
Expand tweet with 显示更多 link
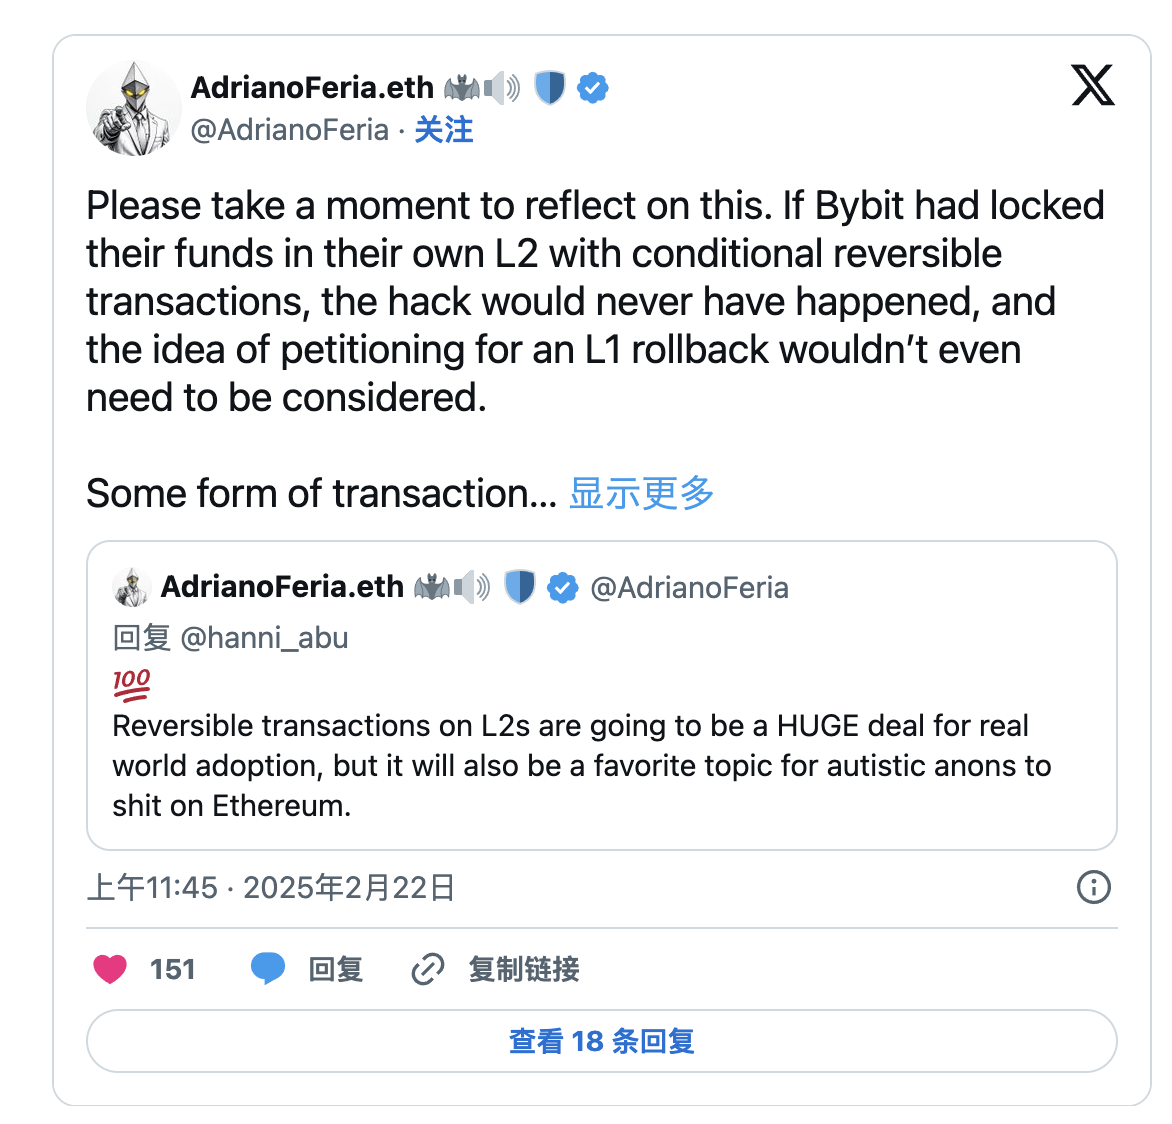pos(641,493)
